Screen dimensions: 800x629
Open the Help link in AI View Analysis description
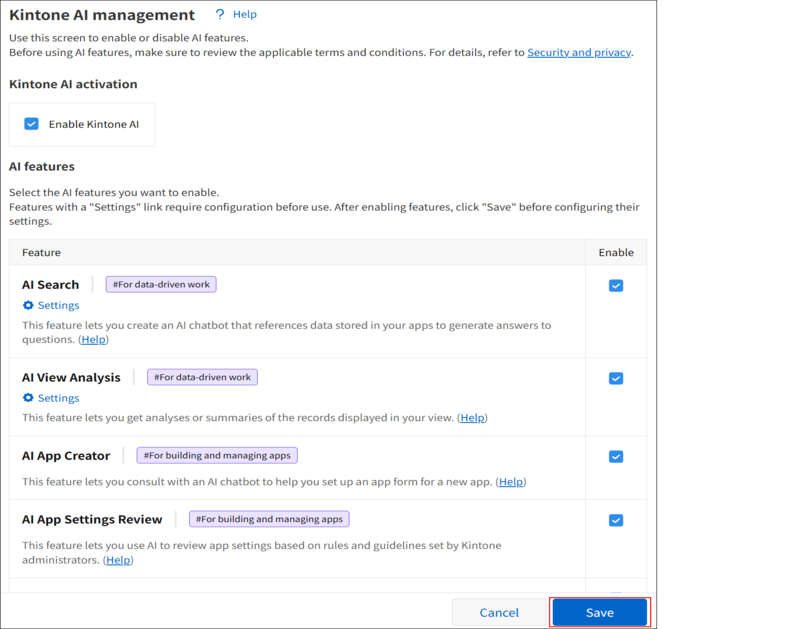click(x=472, y=417)
